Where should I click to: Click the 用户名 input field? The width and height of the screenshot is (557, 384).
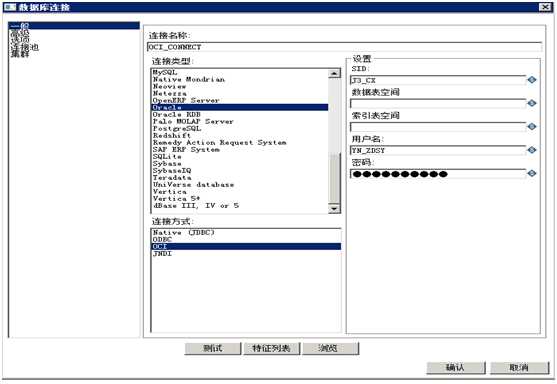438,150
